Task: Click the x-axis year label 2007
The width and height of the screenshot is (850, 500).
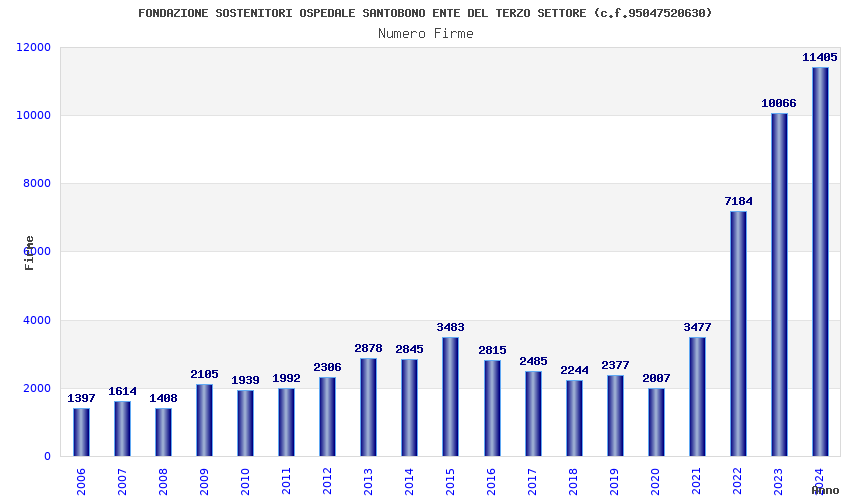Action: pyautogui.click(x=123, y=482)
